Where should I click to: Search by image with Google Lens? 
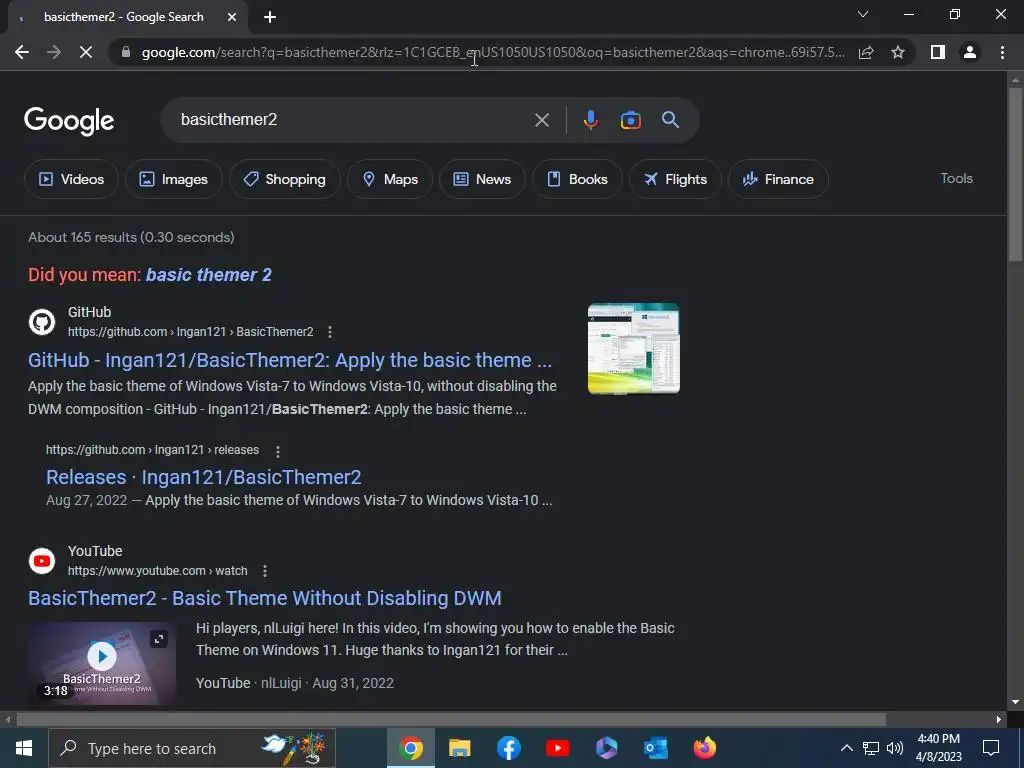(x=630, y=120)
